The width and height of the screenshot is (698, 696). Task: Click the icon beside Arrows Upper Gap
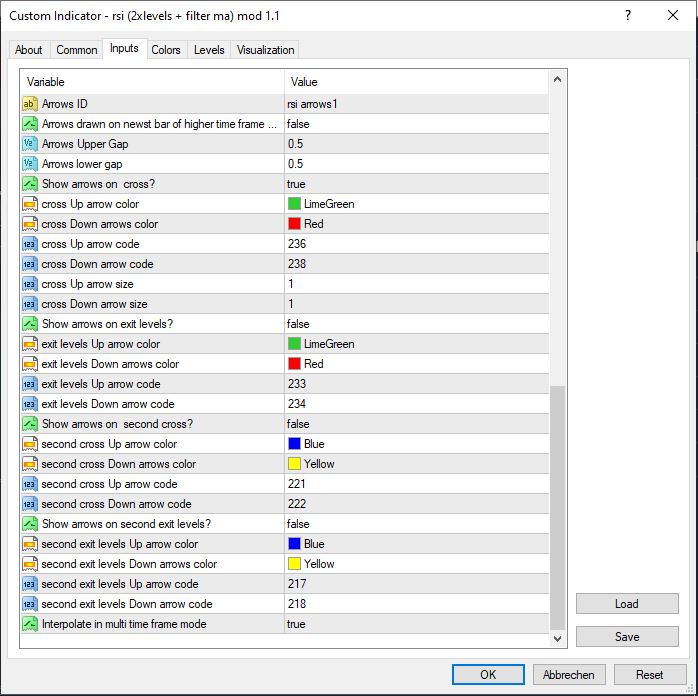click(30, 144)
